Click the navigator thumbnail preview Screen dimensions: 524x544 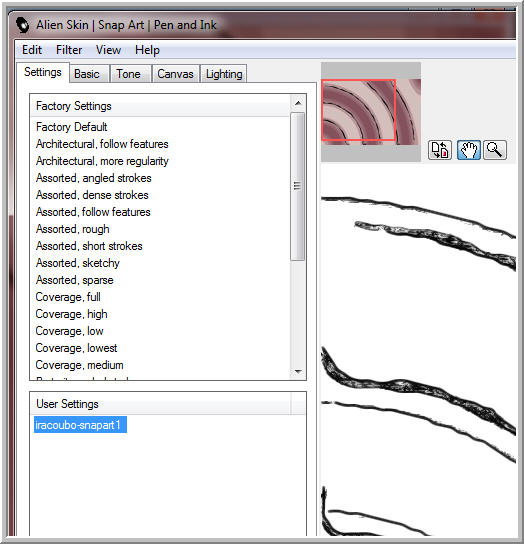(371, 112)
